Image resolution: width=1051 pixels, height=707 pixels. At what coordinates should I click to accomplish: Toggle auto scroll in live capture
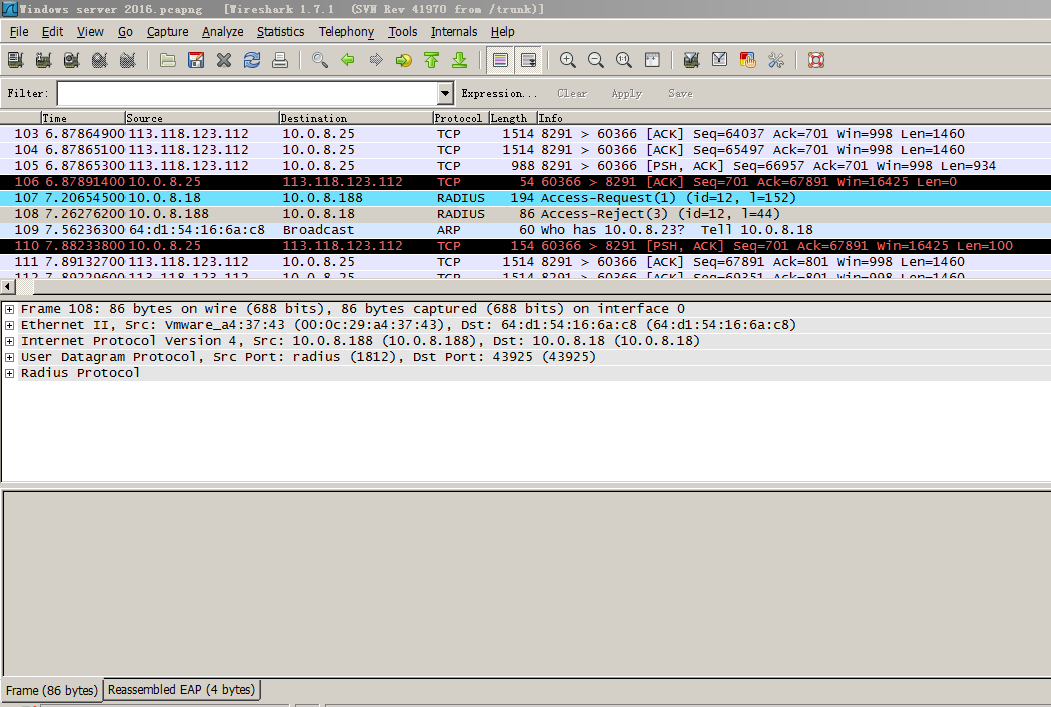coord(528,60)
